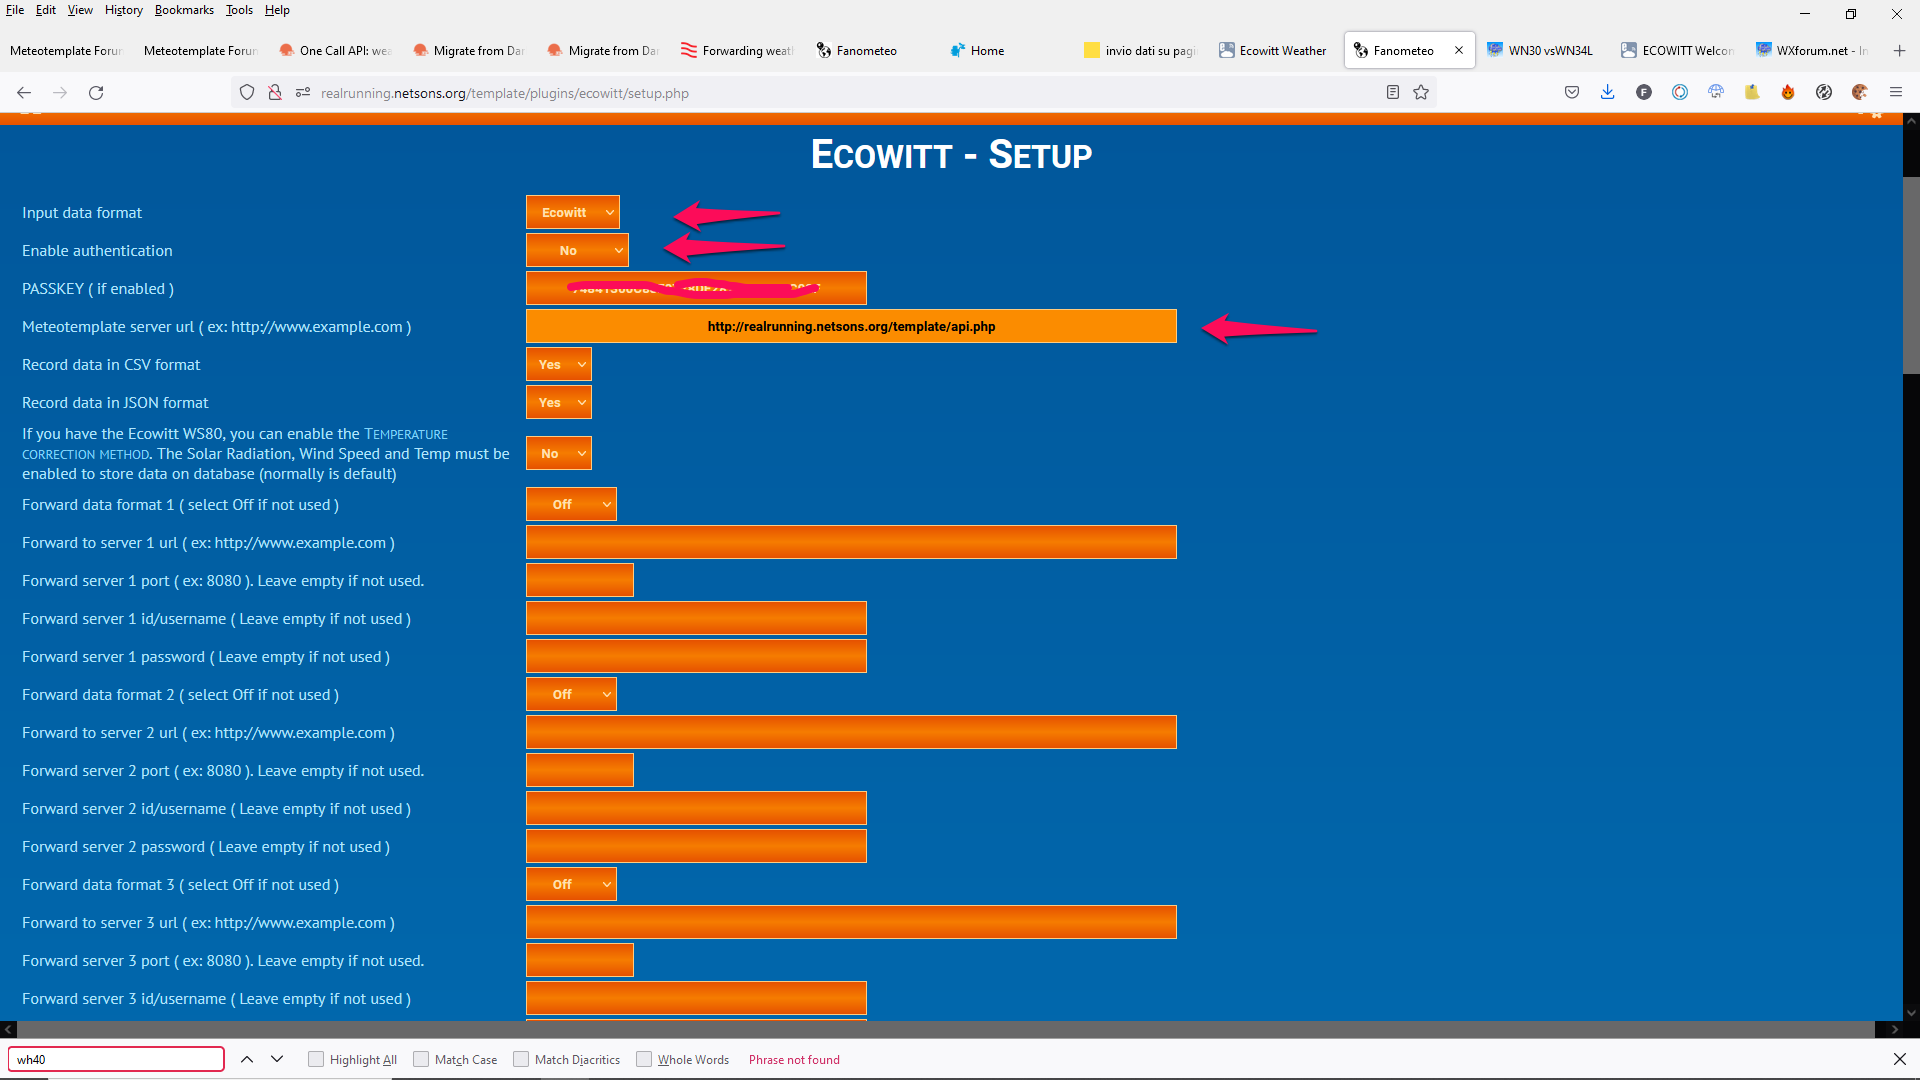Open the shield tracking protection icon

[247, 93]
